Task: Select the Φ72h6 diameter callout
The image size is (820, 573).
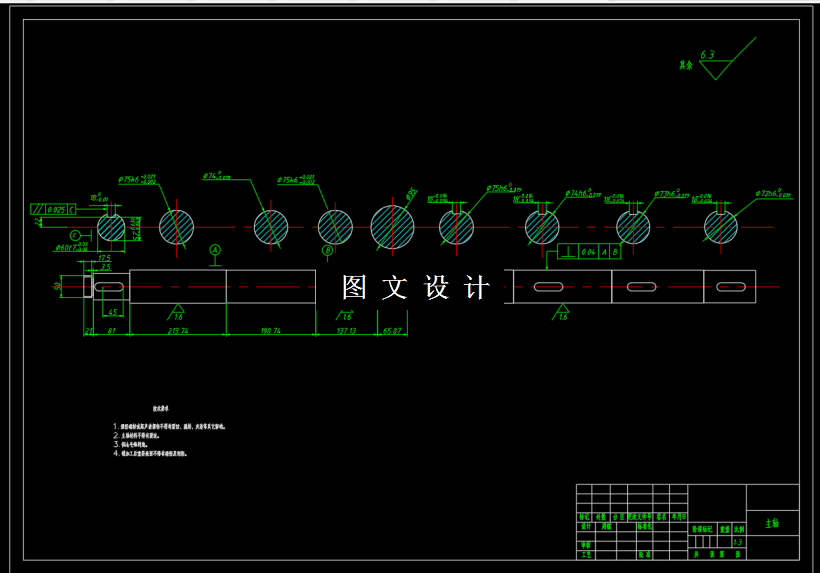Action: point(773,193)
